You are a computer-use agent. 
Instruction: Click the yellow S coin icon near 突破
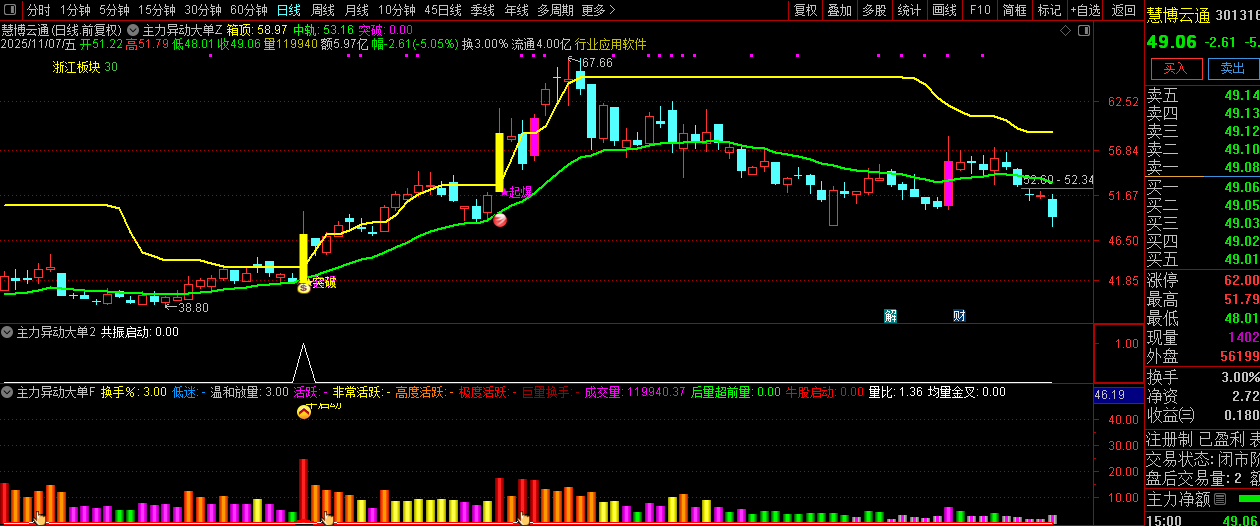point(304,287)
